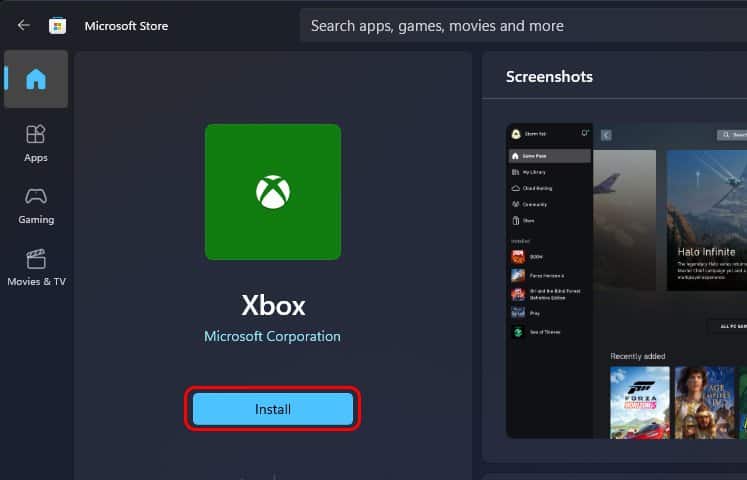This screenshot has height=480, width=747.
Task: Open the Apps section in sidebar
Action: tap(36, 144)
